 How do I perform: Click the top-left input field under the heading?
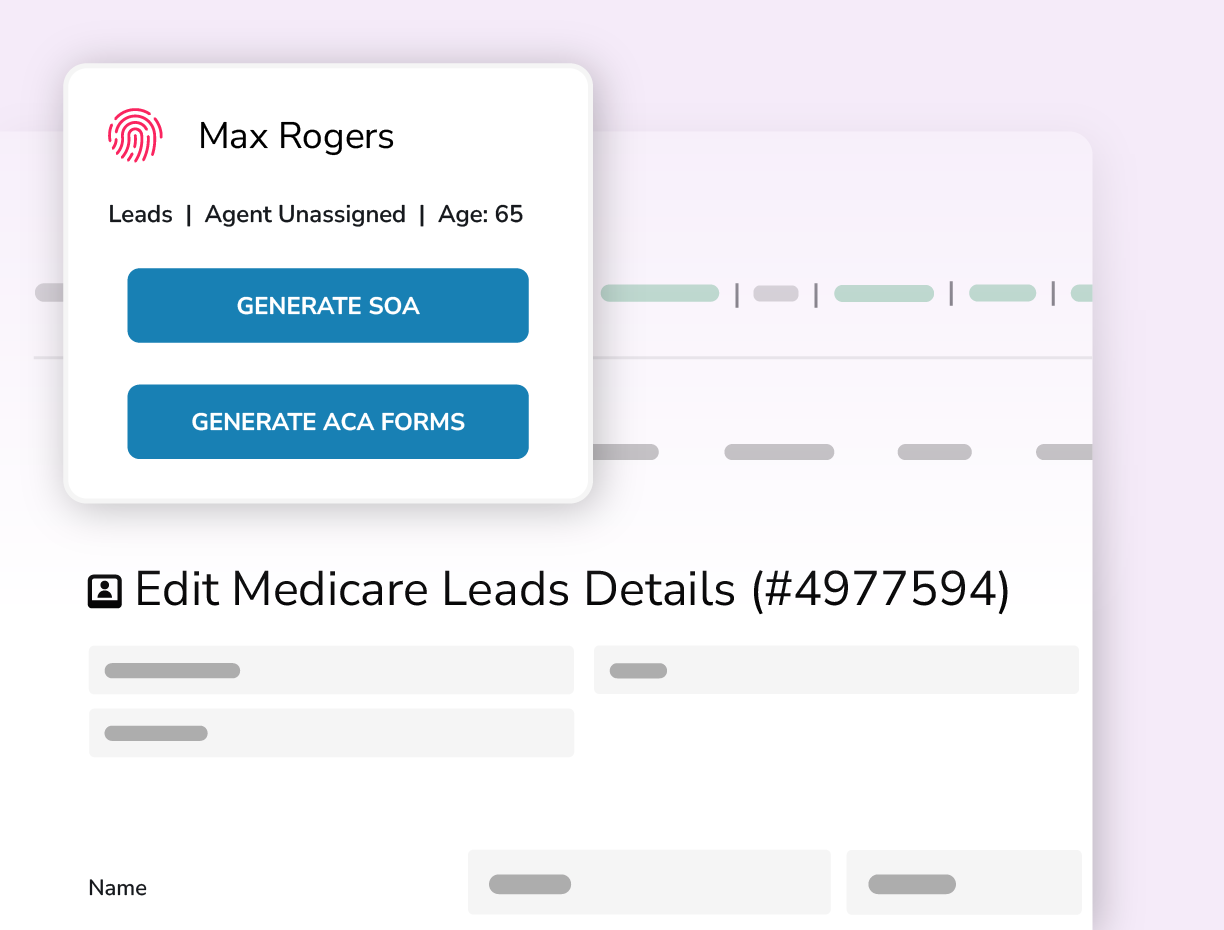click(x=331, y=670)
